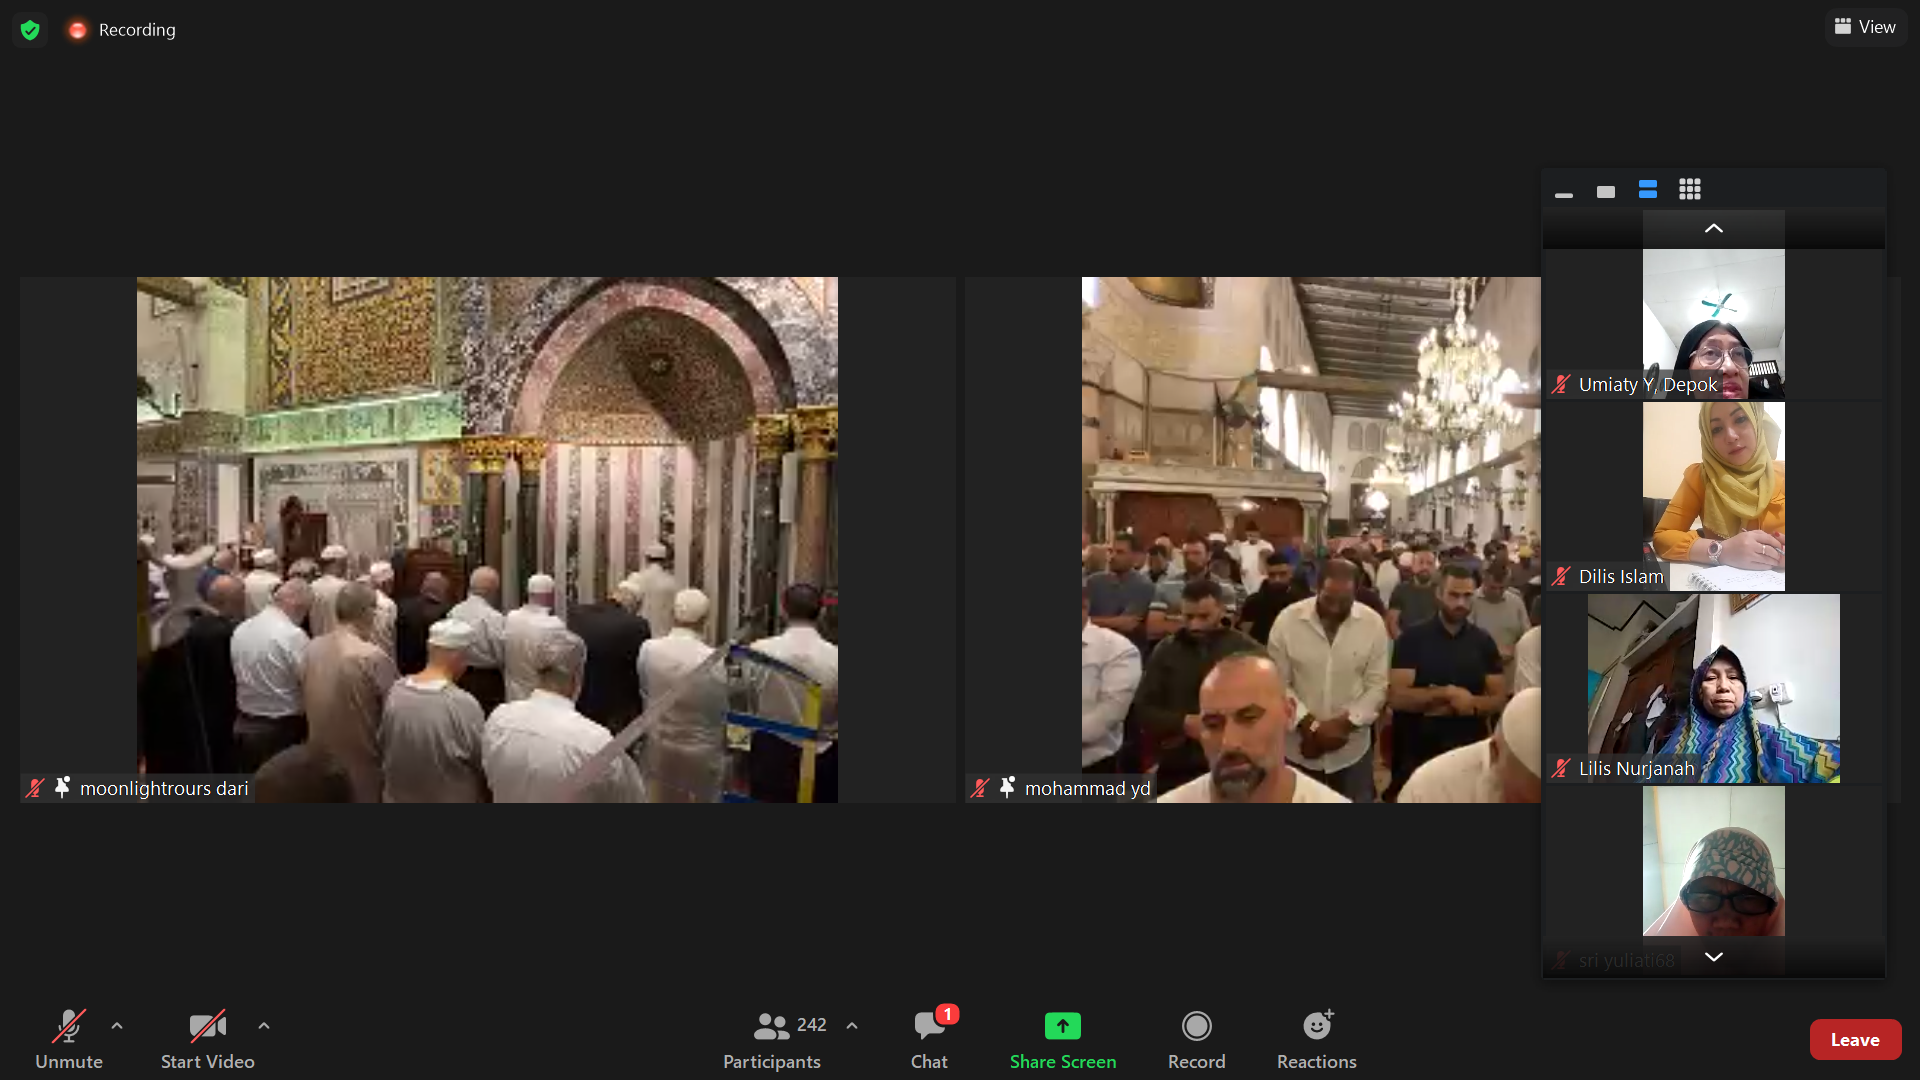Switch thumbnail panel to grid view
The height and width of the screenshot is (1080, 1920).
(x=1690, y=190)
